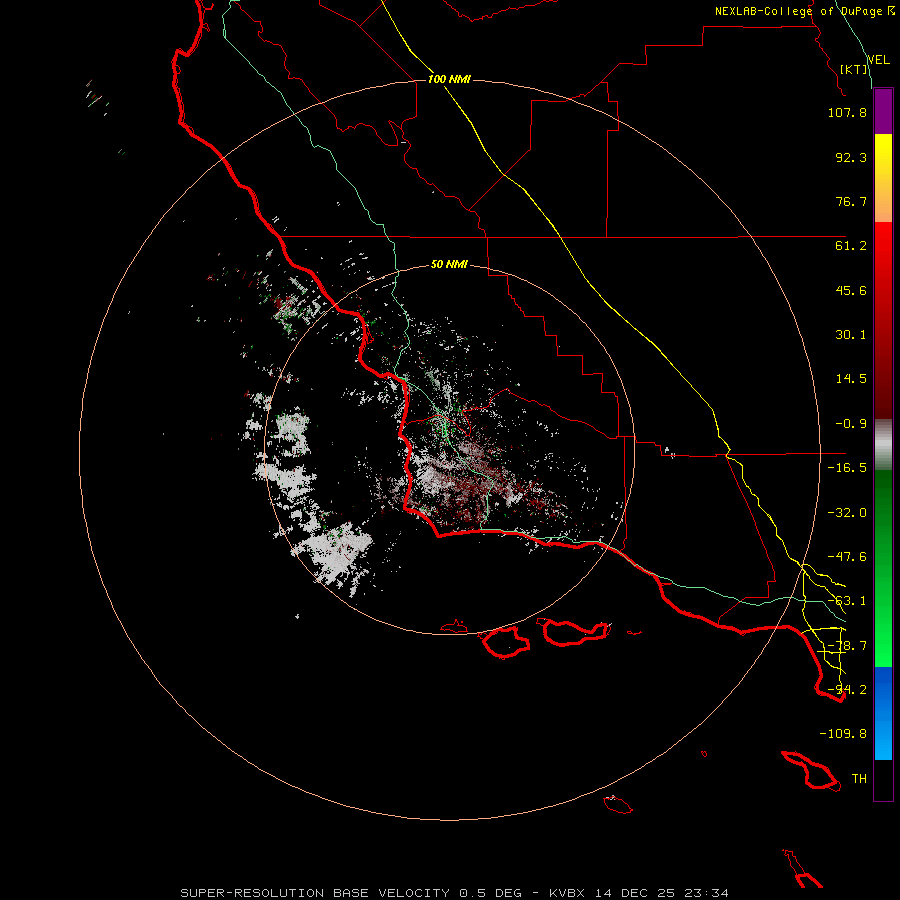Image resolution: width=900 pixels, height=900 pixels.
Task: Click the -47.6 velocity scale value
Action: coord(847,557)
